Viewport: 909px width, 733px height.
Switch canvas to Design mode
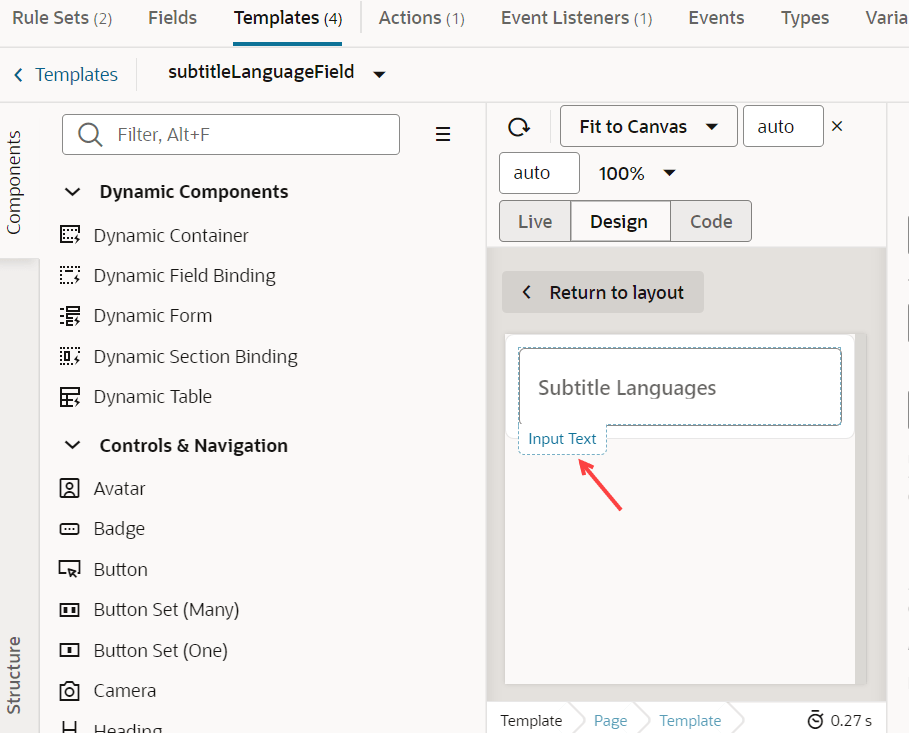click(x=619, y=222)
